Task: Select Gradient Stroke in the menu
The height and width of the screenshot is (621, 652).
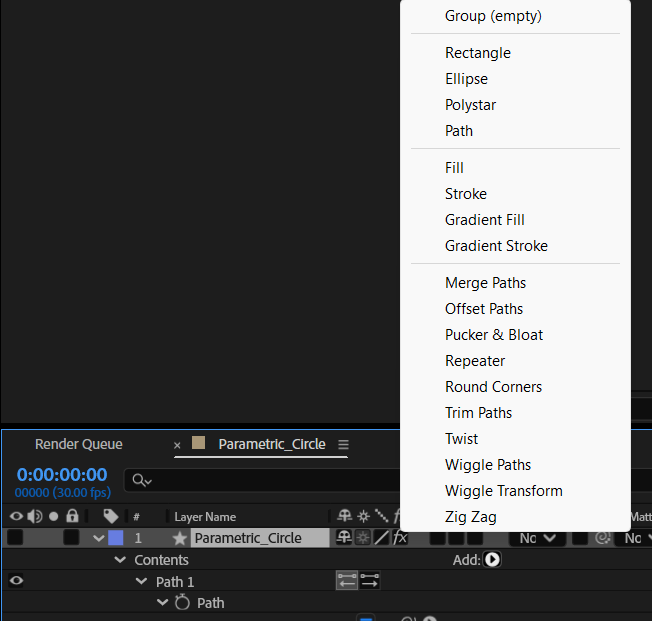Action: click(496, 246)
